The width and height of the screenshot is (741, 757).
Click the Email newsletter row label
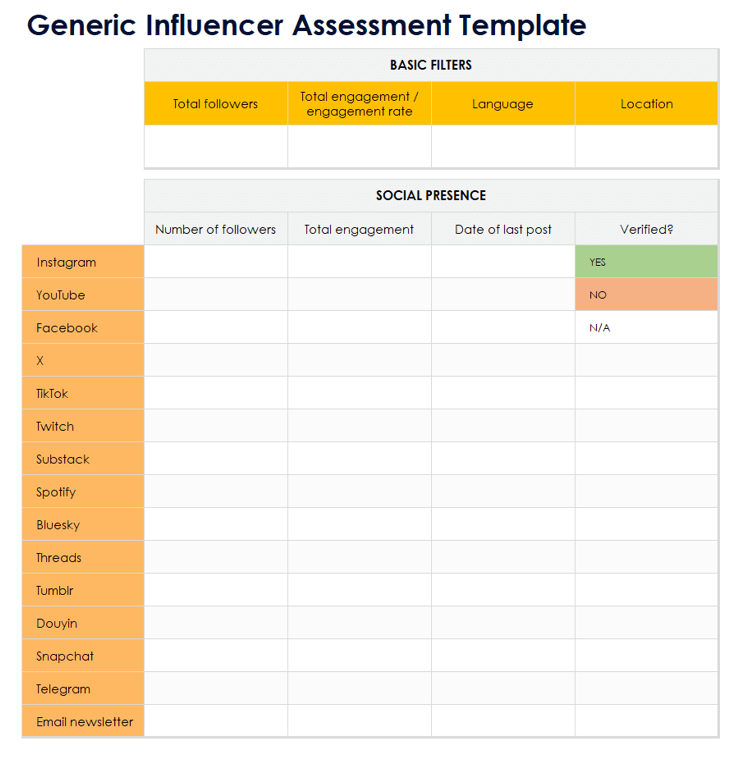[x=83, y=721]
